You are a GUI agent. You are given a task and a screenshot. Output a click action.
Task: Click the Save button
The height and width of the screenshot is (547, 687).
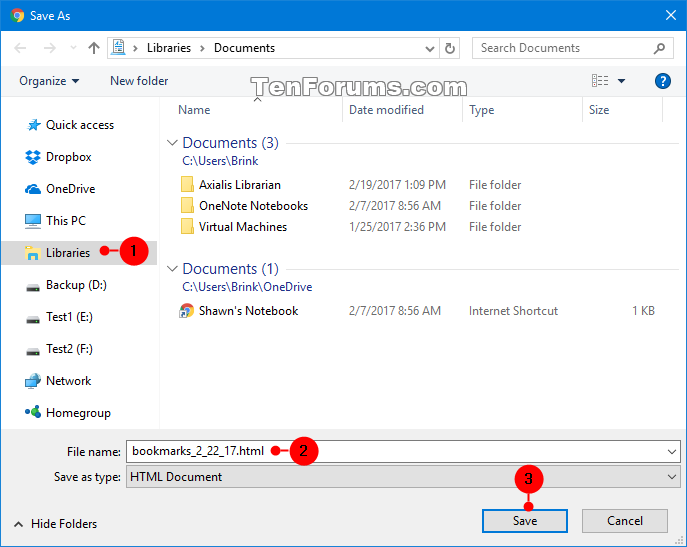[524, 521]
